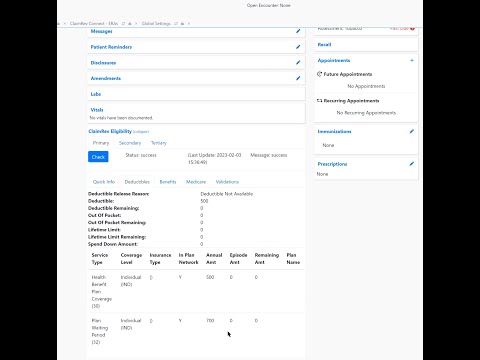Open the Benefits tab
This screenshot has height=360, width=480.
click(168, 182)
